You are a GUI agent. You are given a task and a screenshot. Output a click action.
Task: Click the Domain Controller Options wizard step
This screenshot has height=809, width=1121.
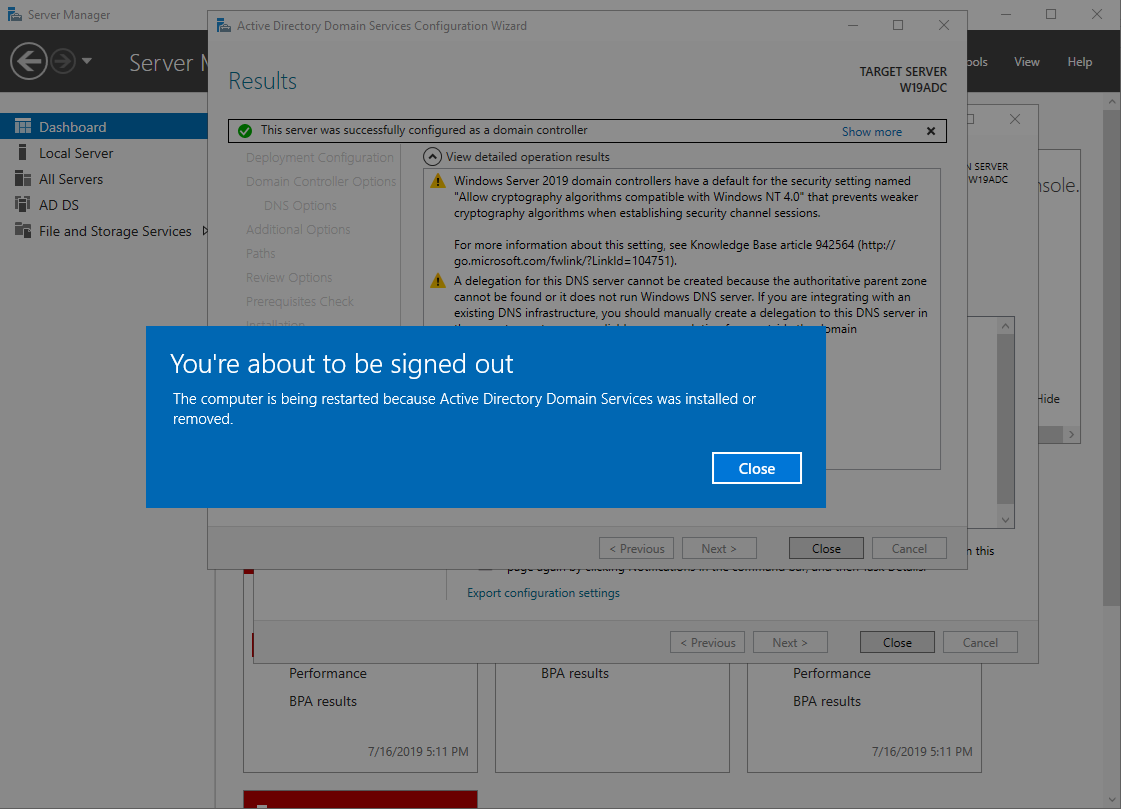click(x=321, y=182)
